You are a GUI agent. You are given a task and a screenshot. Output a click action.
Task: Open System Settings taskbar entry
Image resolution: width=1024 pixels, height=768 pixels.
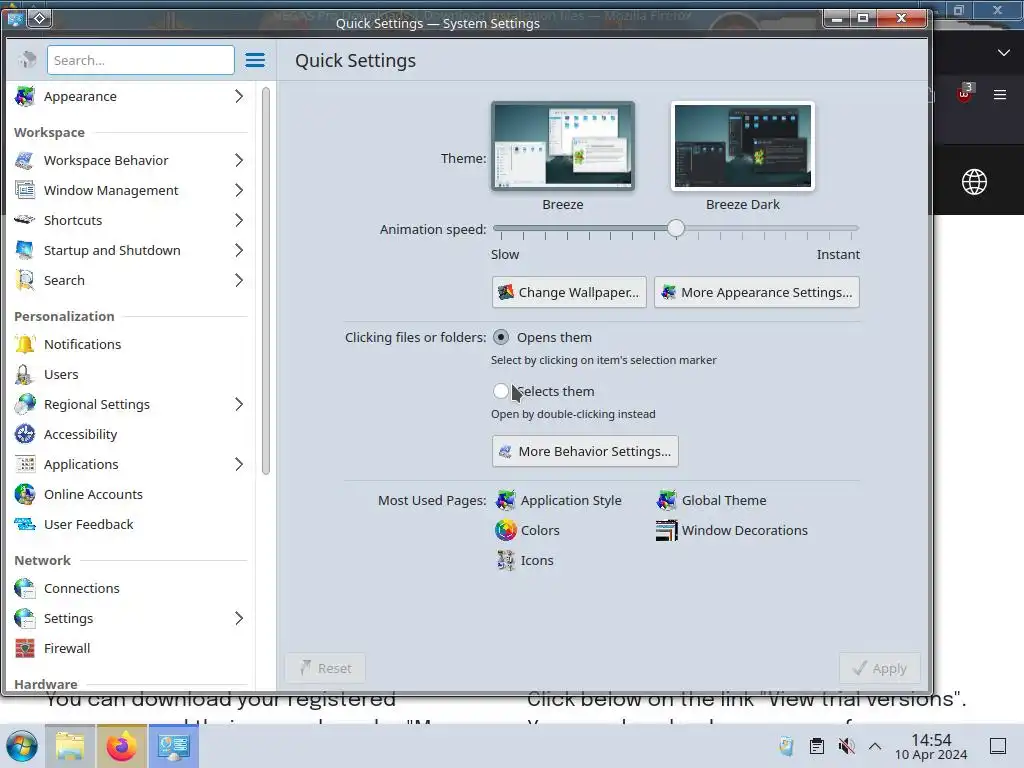click(x=173, y=746)
